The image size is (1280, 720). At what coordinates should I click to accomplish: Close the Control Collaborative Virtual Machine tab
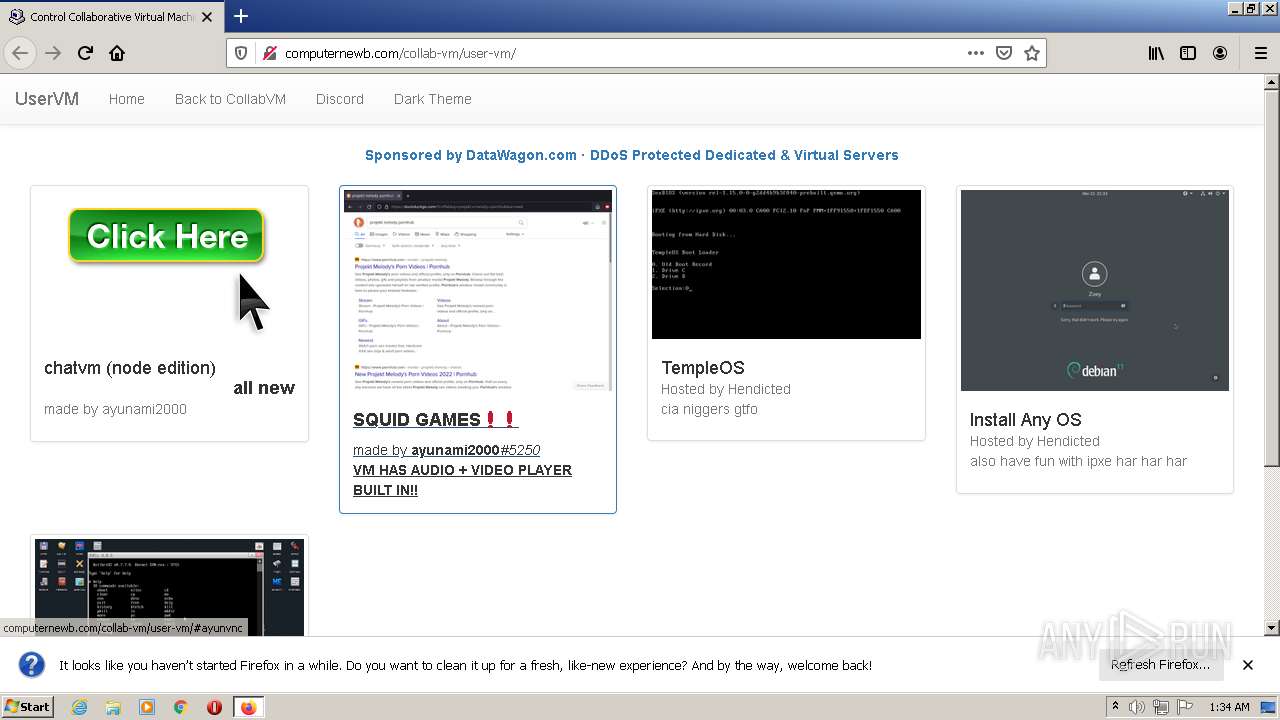click(x=207, y=17)
